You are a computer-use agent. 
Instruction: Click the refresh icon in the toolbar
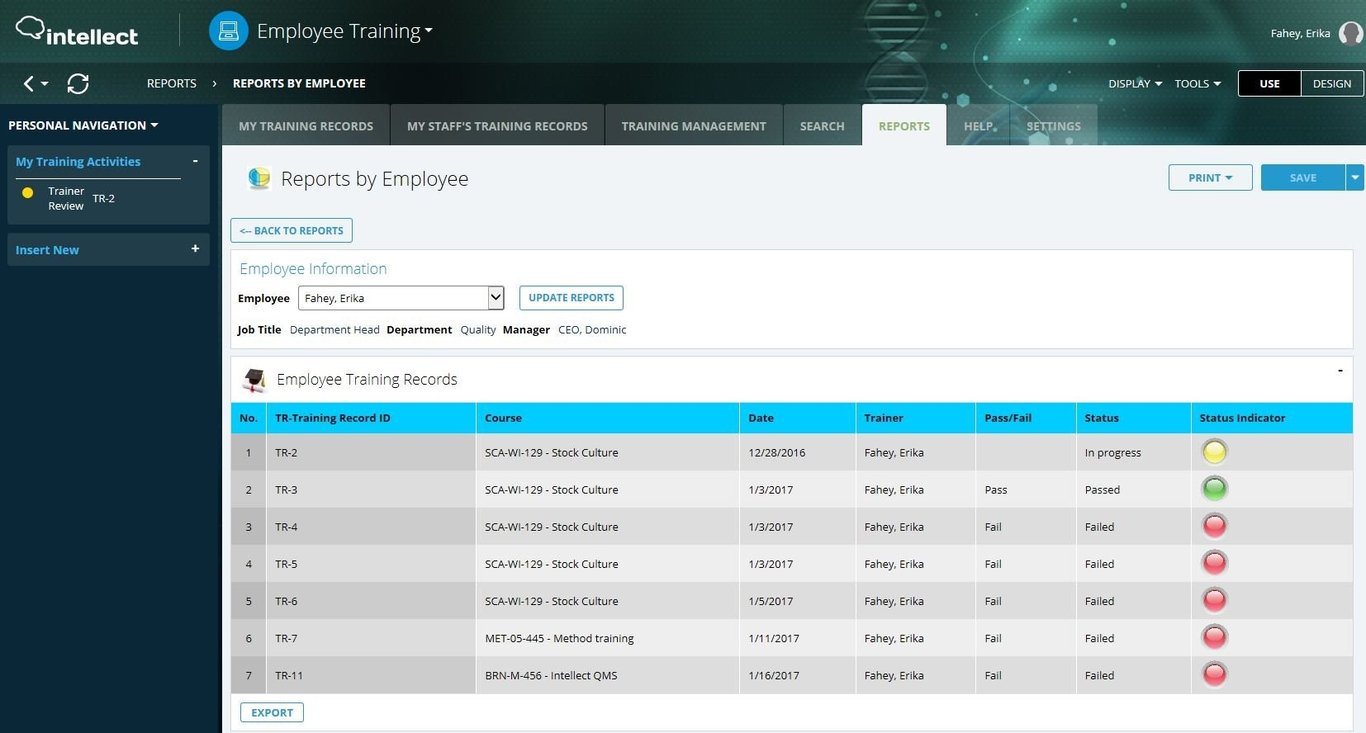point(78,83)
